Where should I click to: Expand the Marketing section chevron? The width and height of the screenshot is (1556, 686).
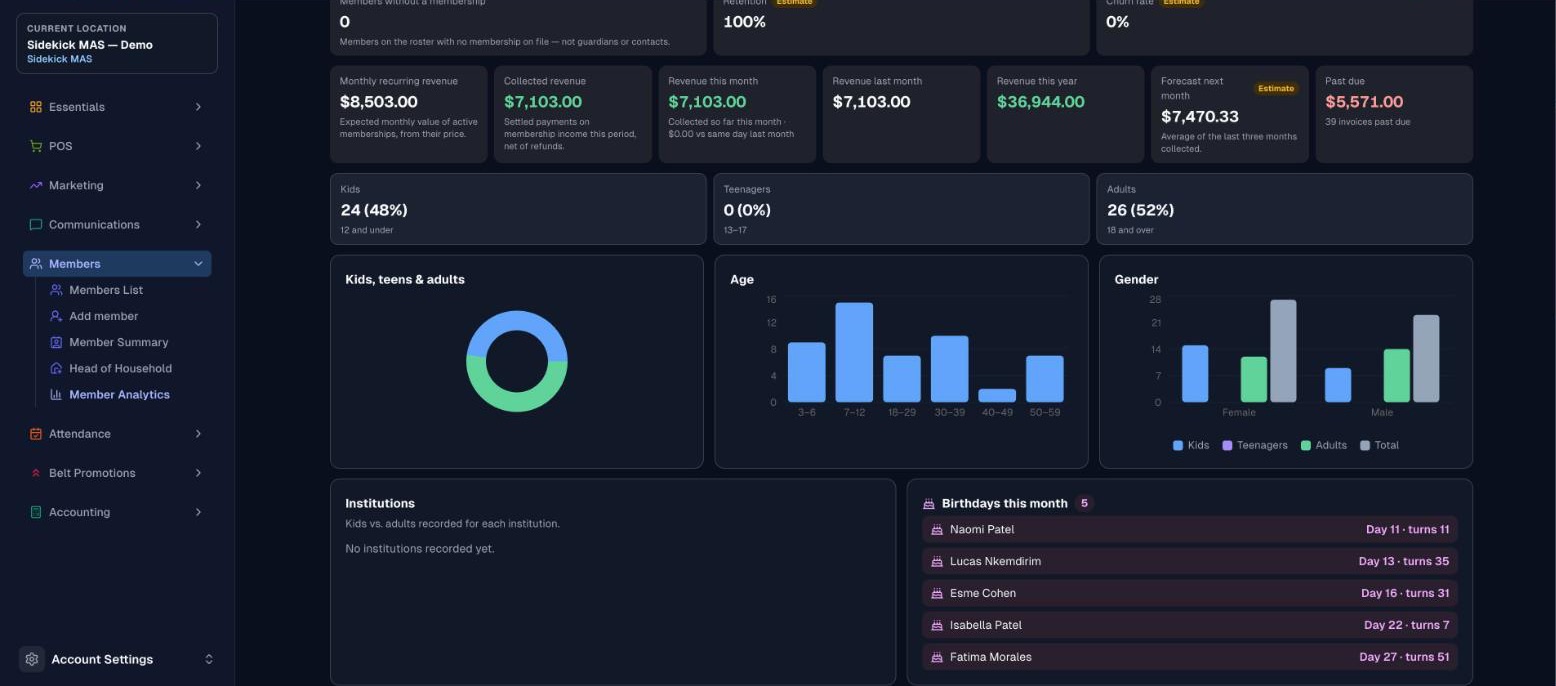tap(198, 185)
